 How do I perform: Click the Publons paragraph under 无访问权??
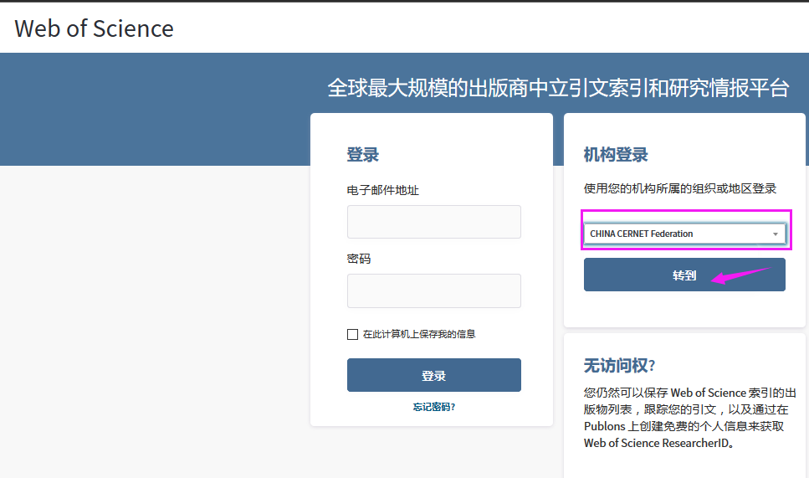tap(680, 416)
